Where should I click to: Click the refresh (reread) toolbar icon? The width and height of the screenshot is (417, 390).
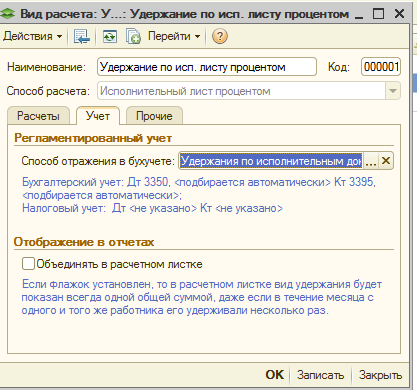pos(110,36)
